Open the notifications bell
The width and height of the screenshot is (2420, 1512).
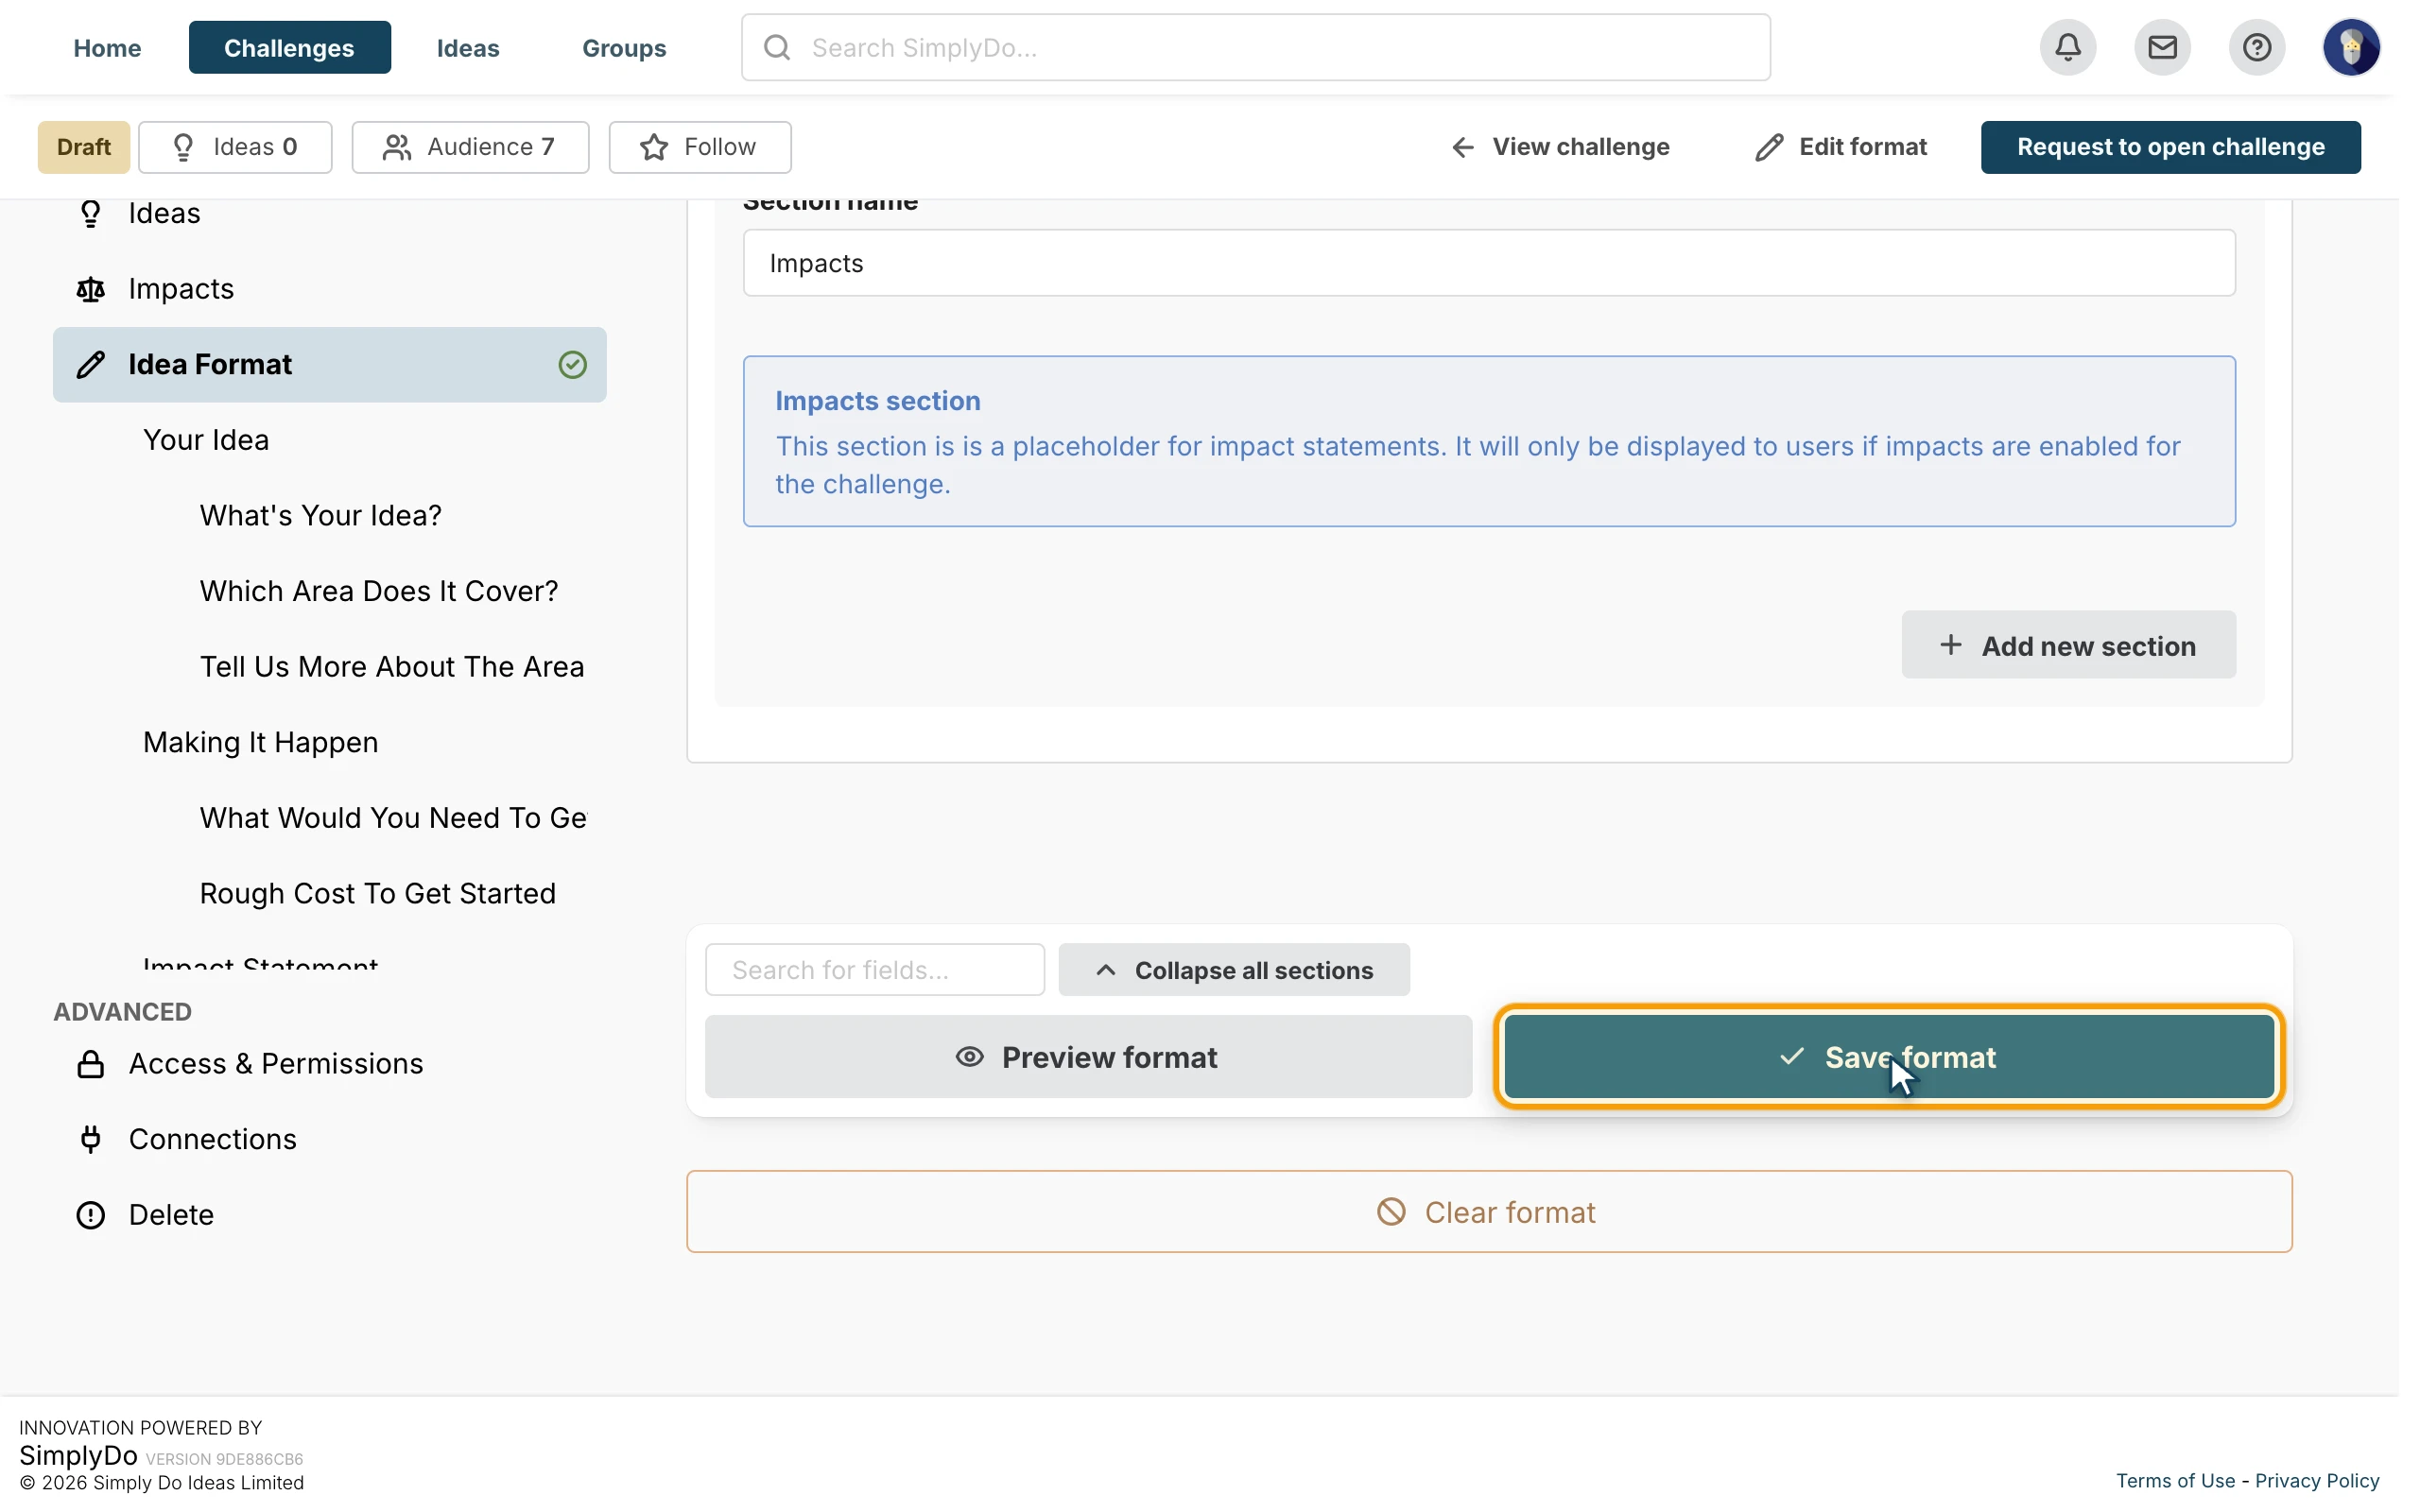point(2067,47)
